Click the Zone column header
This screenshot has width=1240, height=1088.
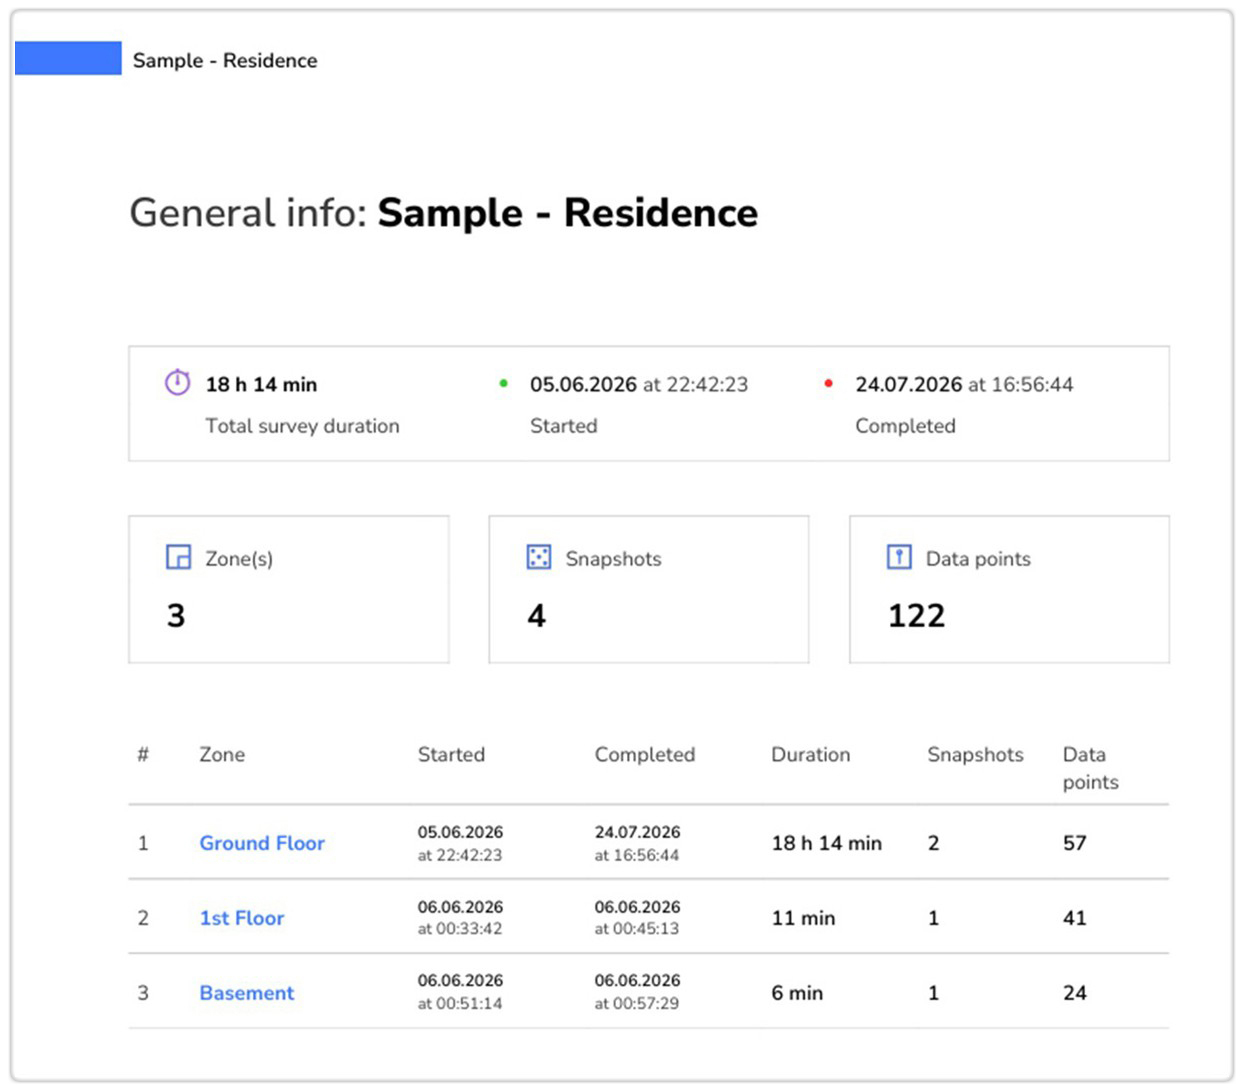tap(222, 755)
